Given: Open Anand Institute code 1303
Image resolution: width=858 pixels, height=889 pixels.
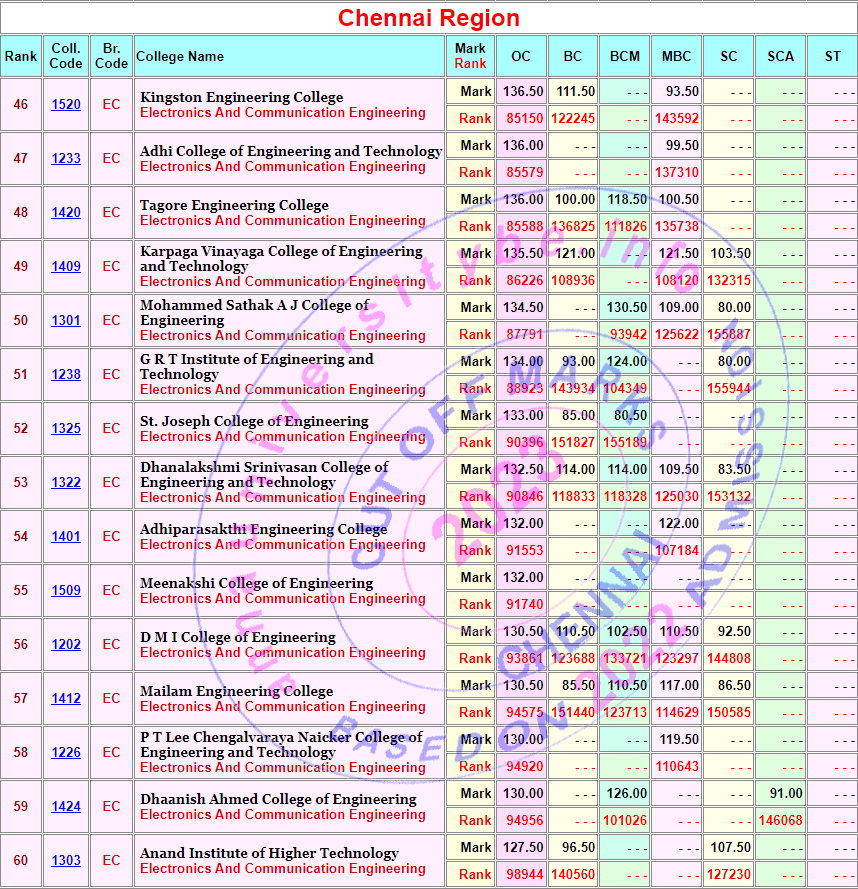Looking at the screenshot, I should click(66, 861).
